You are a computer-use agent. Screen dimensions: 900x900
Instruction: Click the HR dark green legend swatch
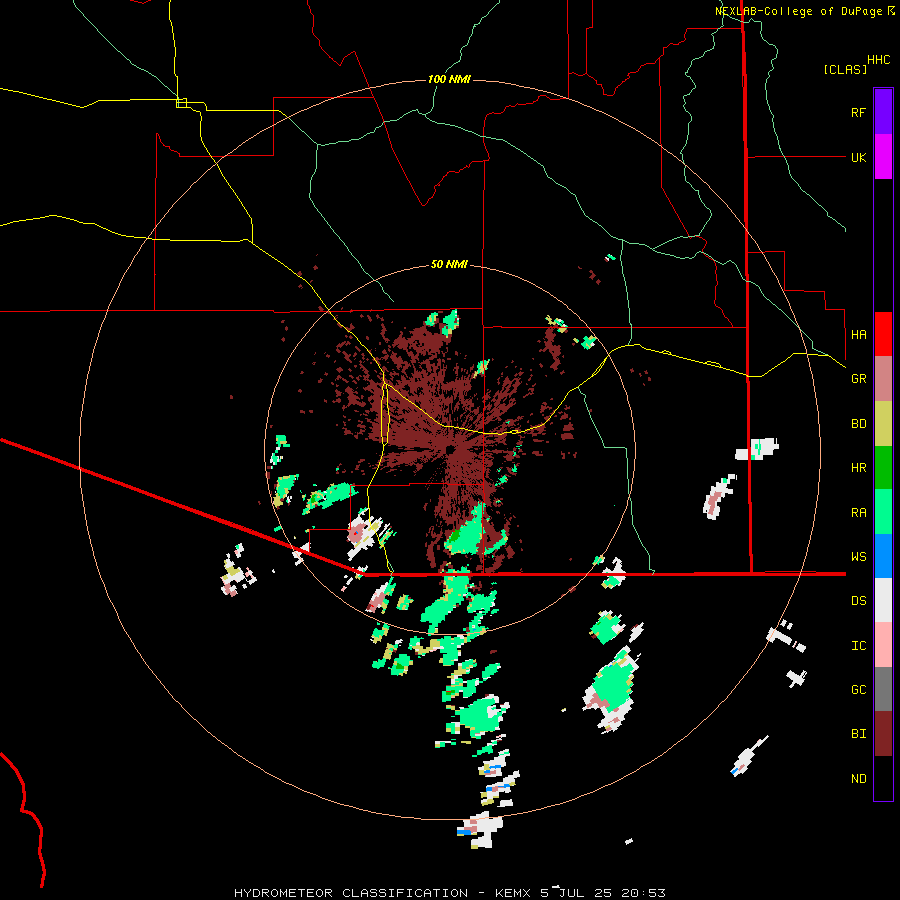click(x=883, y=467)
